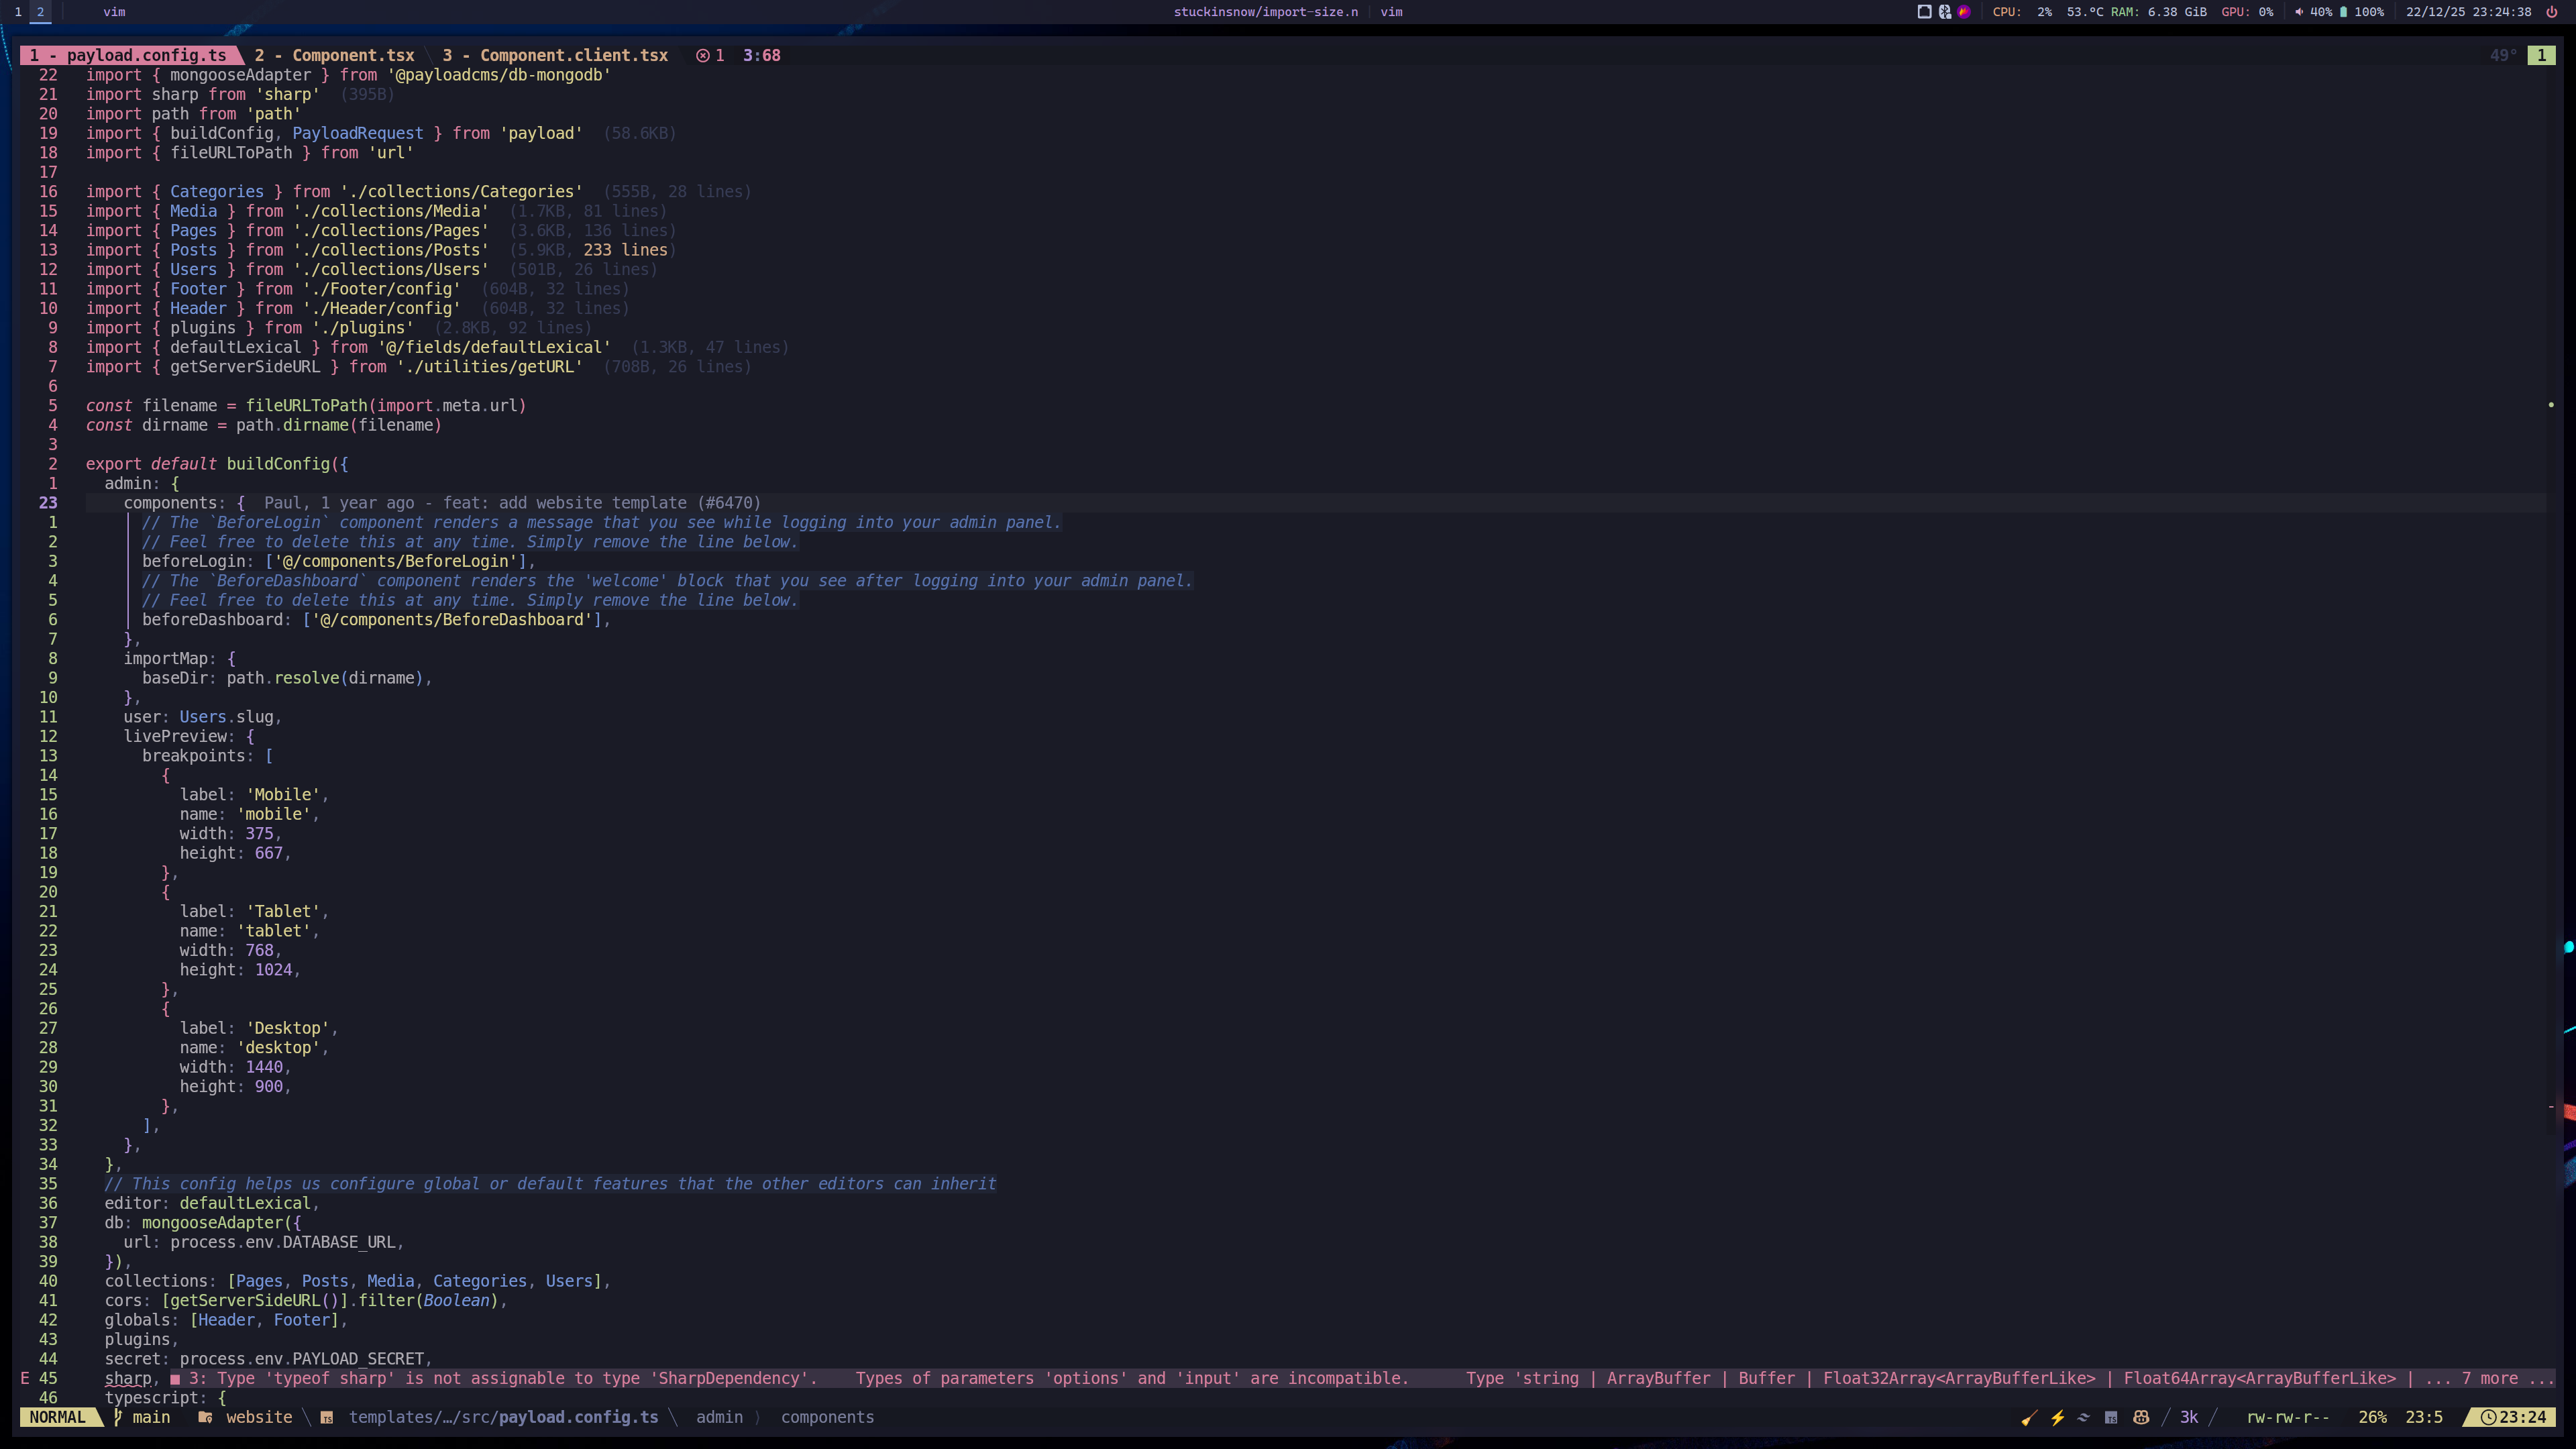Click the NORMAL mode indicator

(57, 1418)
